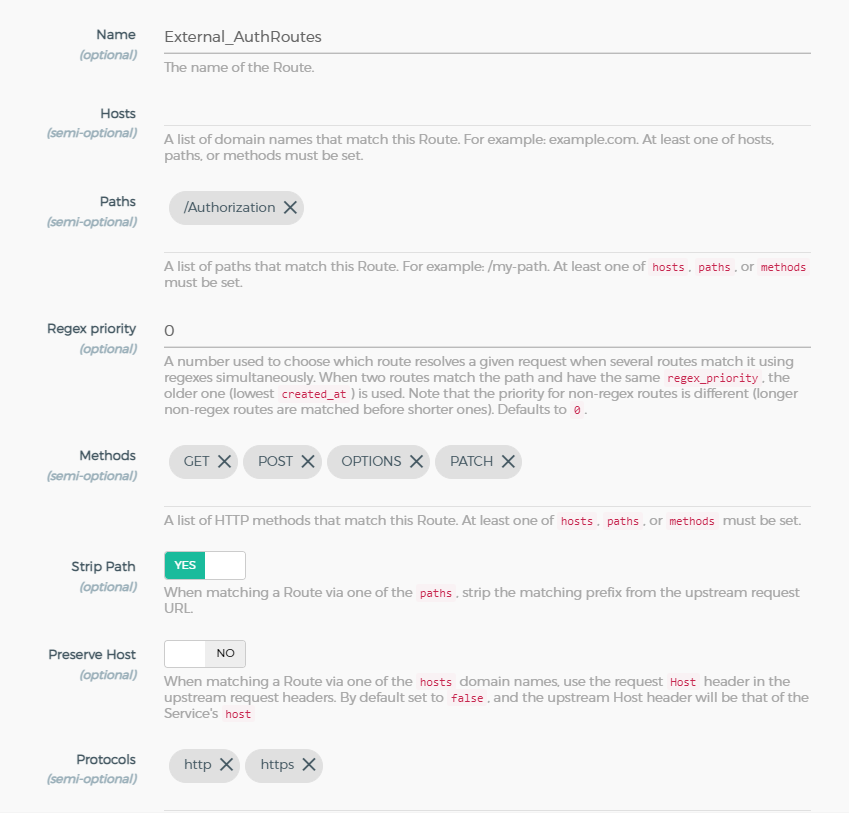Remove the /Authorization path tag

coord(290,208)
